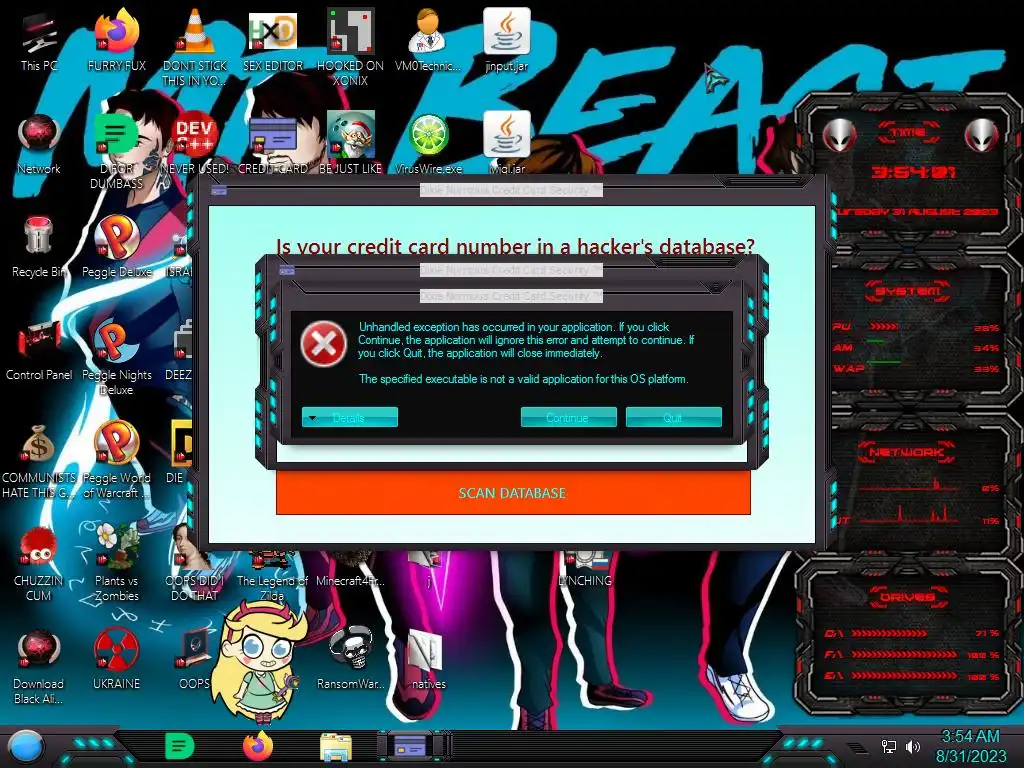Click the right alien head in TIME widget
The width and height of the screenshot is (1024, 768).
(x=982, y=136)
